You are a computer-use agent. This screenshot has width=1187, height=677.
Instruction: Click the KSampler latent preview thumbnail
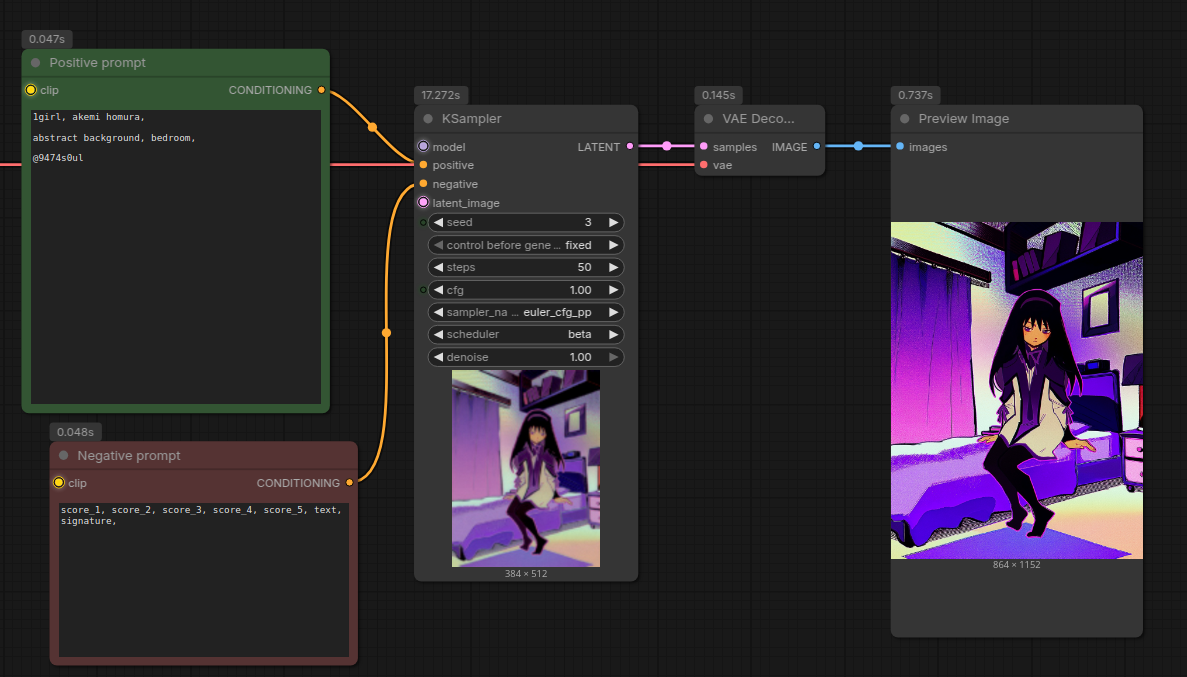click(525, 468)
